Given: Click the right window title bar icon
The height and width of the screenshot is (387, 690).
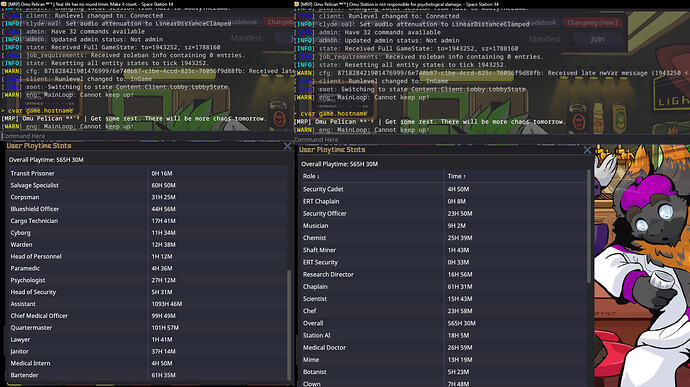Looking at the screenshot, I should point(297,4).
